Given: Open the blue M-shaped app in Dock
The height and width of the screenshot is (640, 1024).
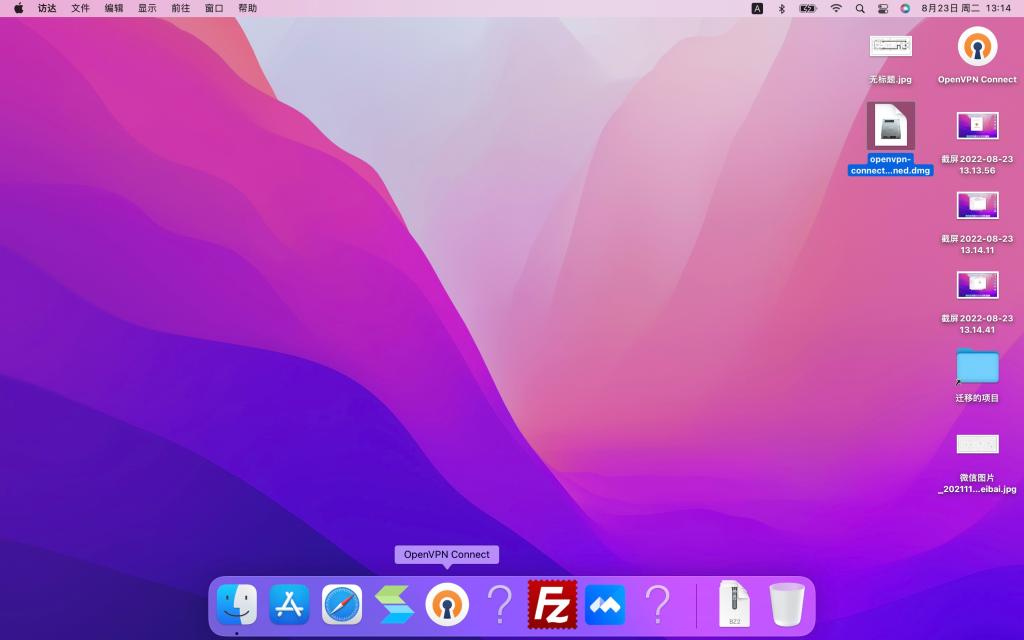Looking at the screenshot, I should point(605,604).
